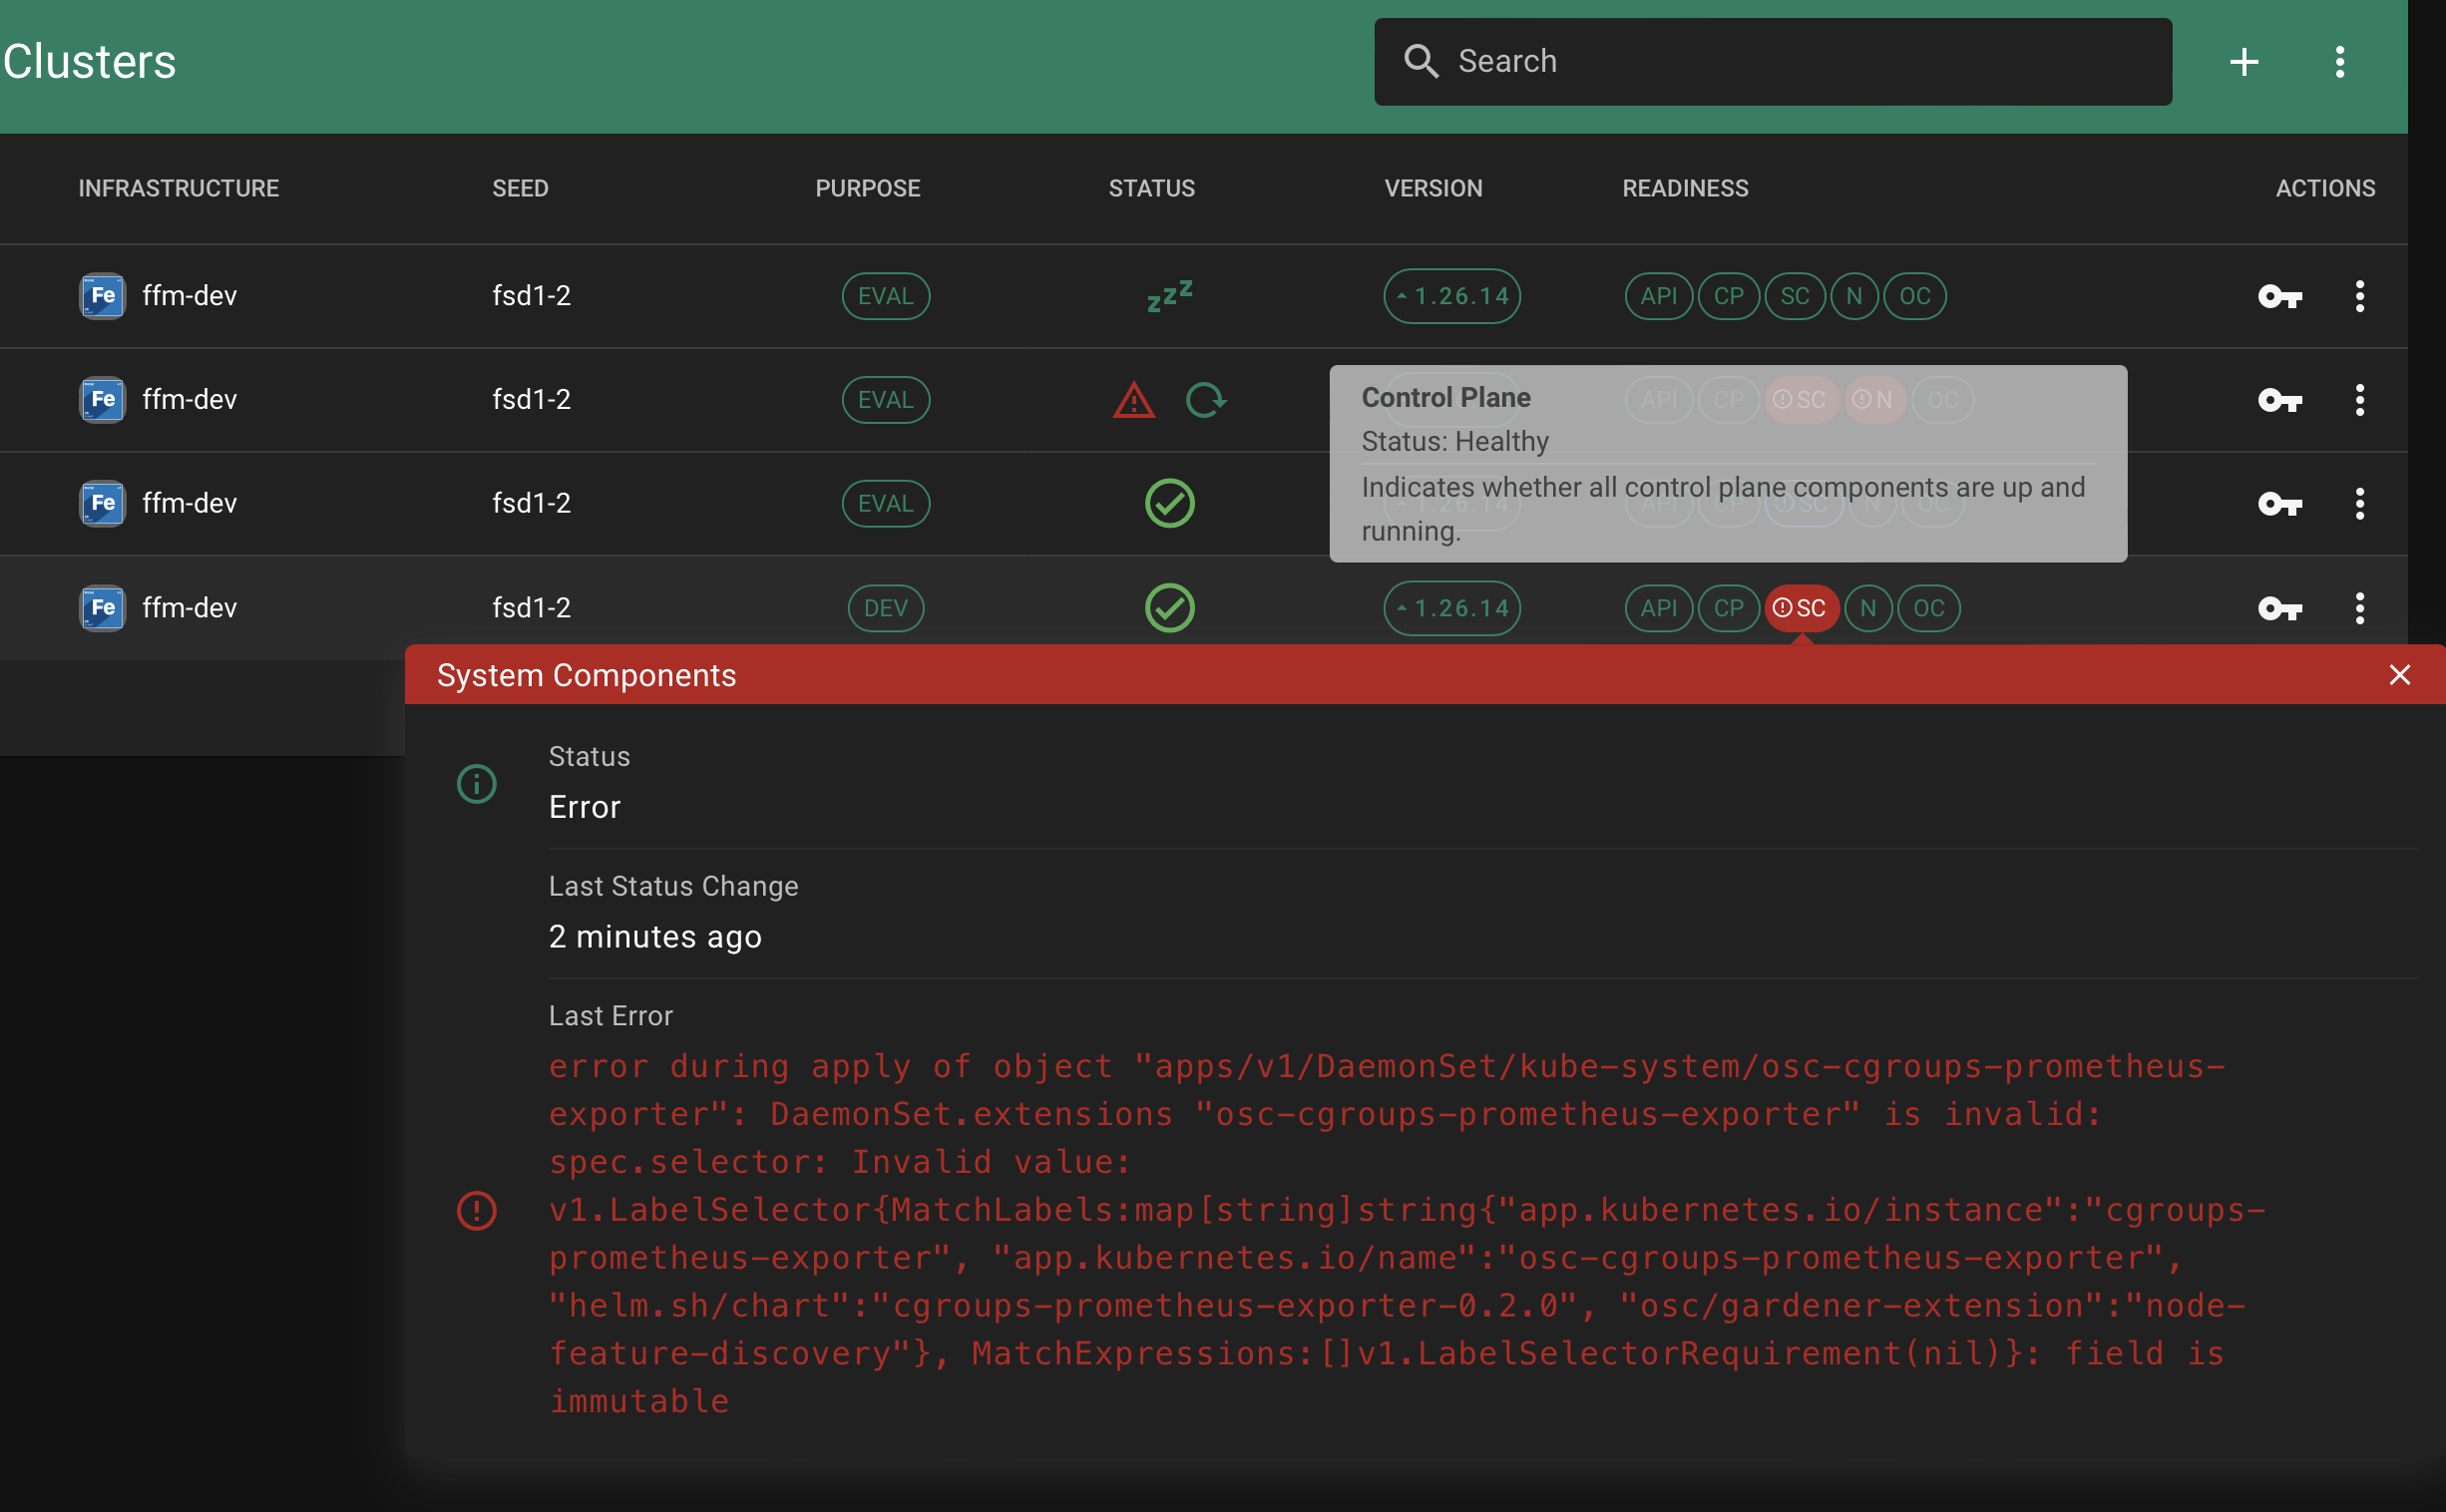Click the EVAL purpose label on second row
This screenshot has height=1512, width=2446.
coord(885,399)
